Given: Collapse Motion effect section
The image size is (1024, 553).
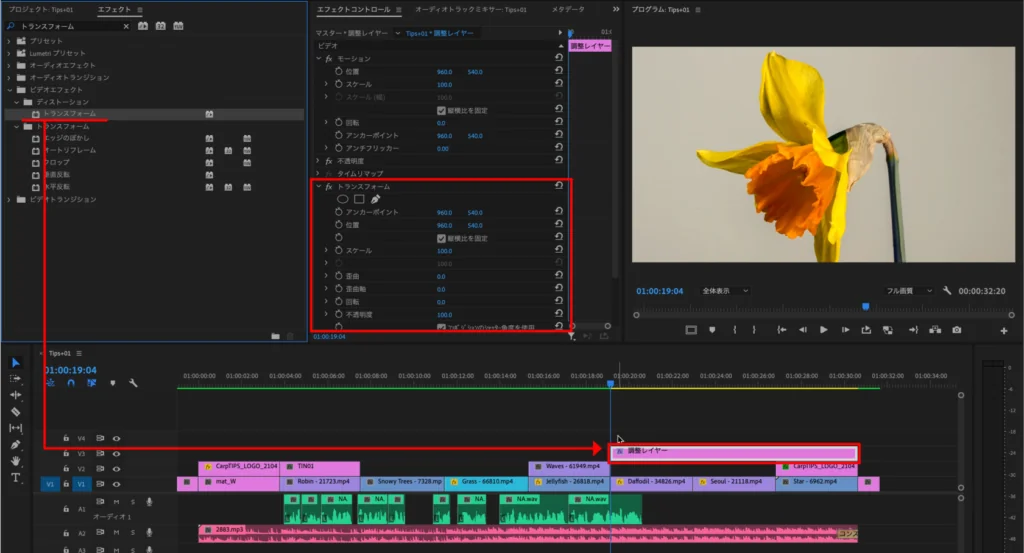Looking at the screenshot, I should pos(319,58).
